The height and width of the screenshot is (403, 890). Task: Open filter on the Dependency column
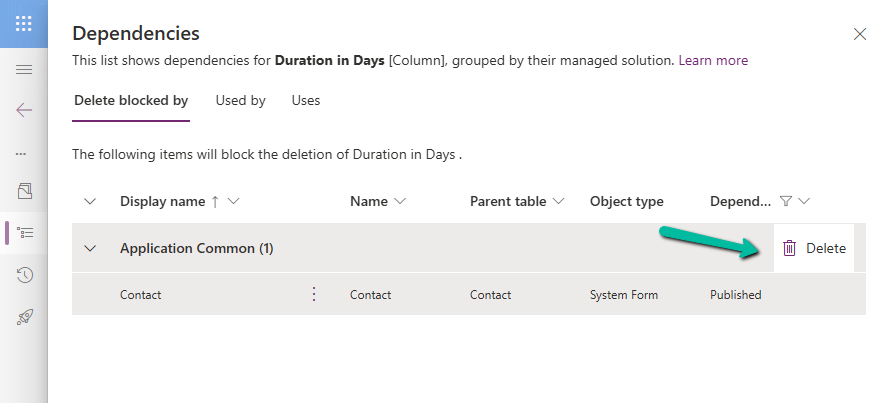click(786, 201)
